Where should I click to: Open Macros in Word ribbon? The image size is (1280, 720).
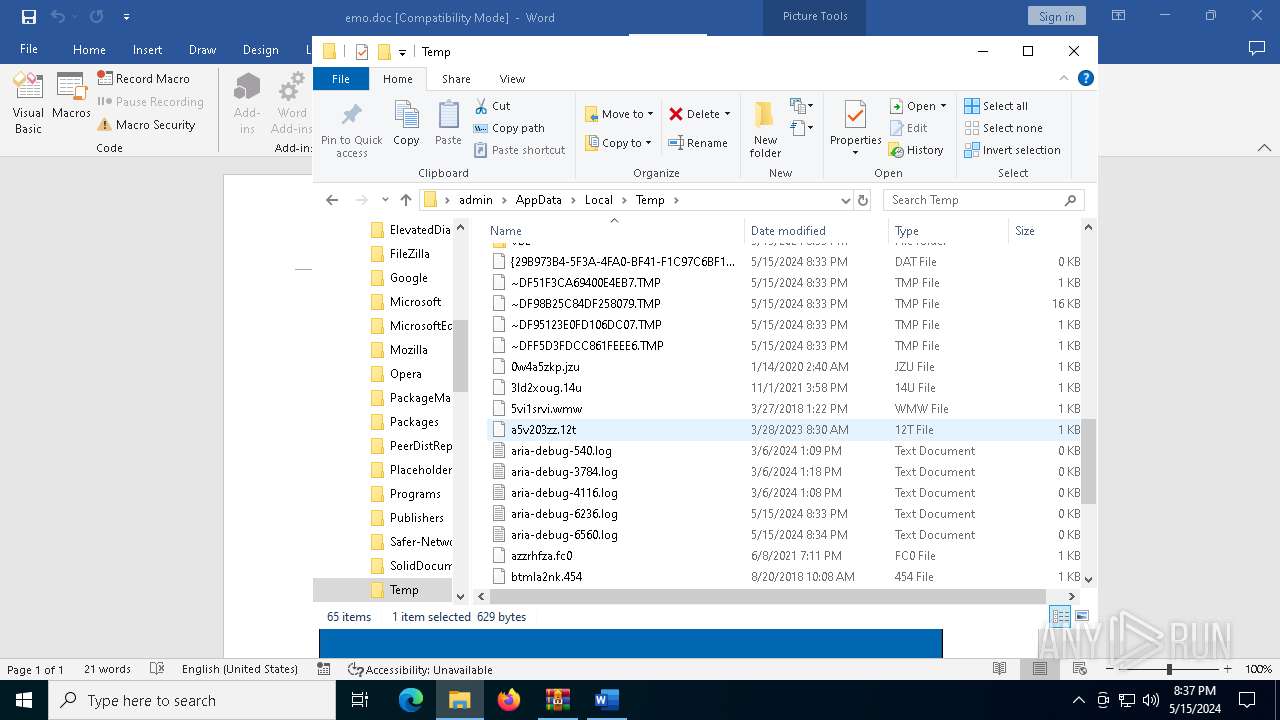(71, 96)
